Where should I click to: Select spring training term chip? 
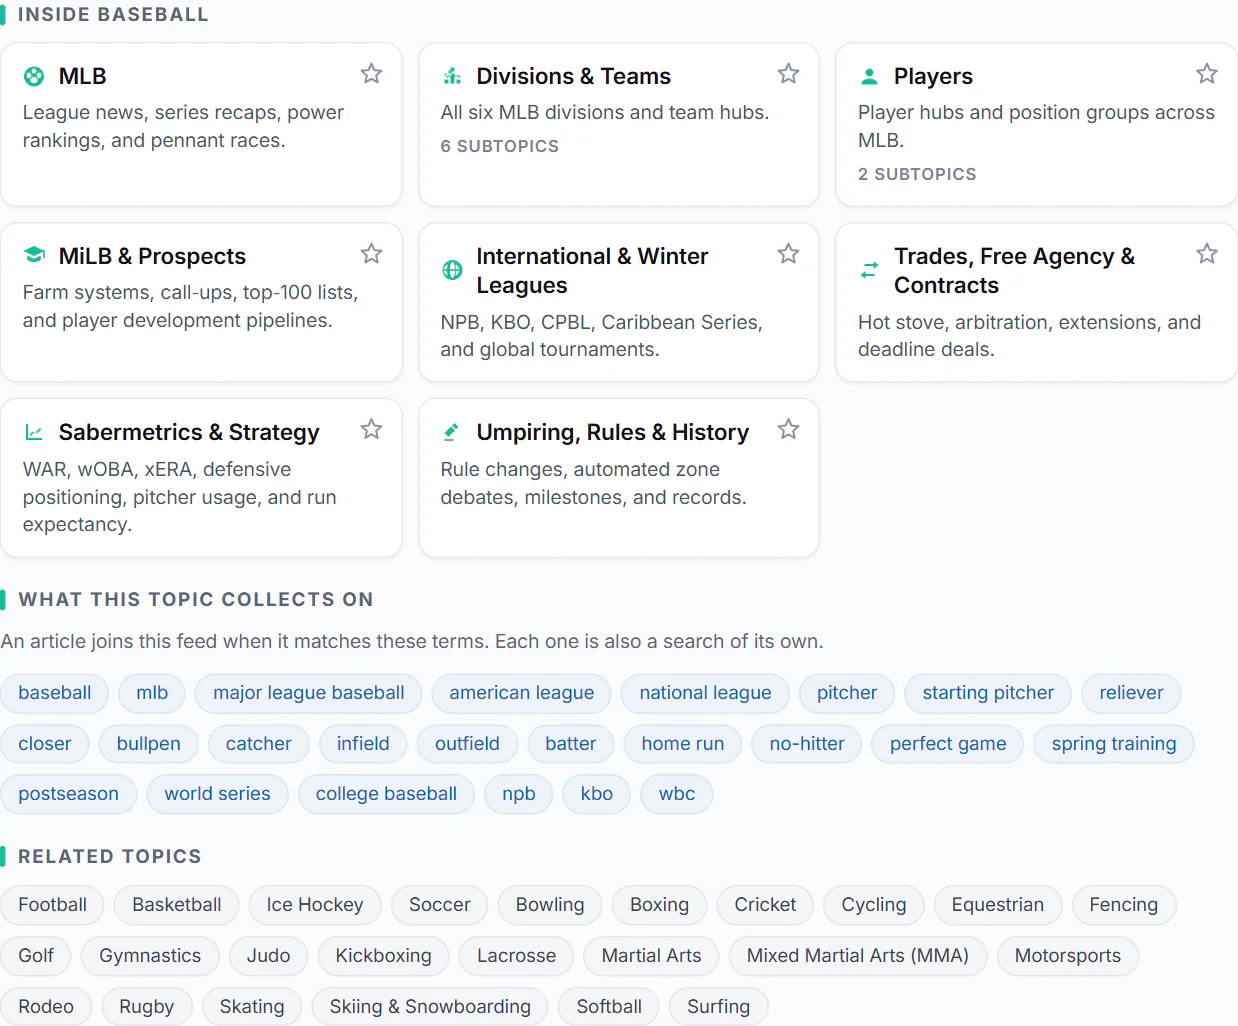click(x=1114, y=744)
